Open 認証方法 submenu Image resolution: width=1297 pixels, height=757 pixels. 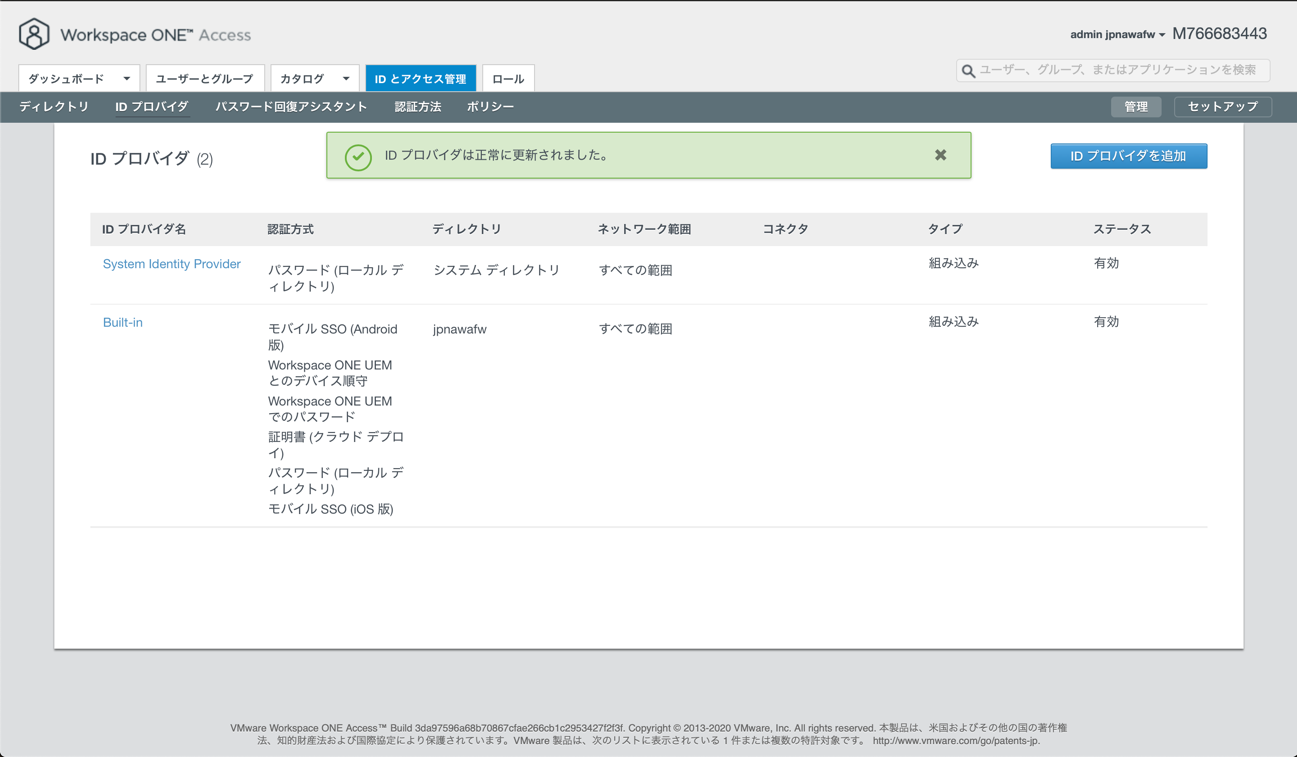418,106
